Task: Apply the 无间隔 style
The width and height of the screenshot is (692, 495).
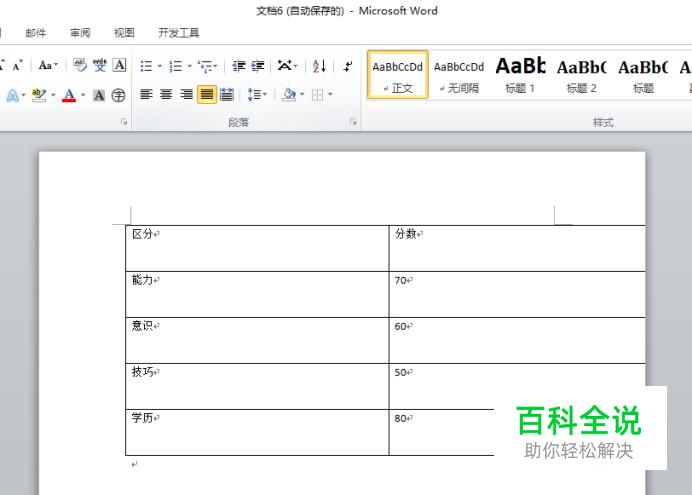Action: click(459, 75)
